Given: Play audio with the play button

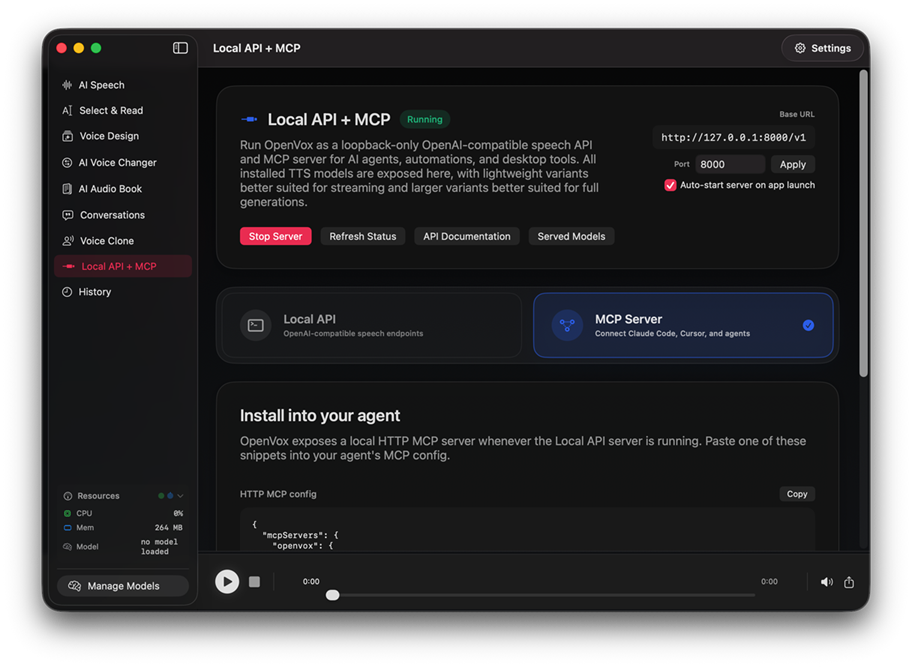Looking at the screenshot, I should (x=227, y=582).
